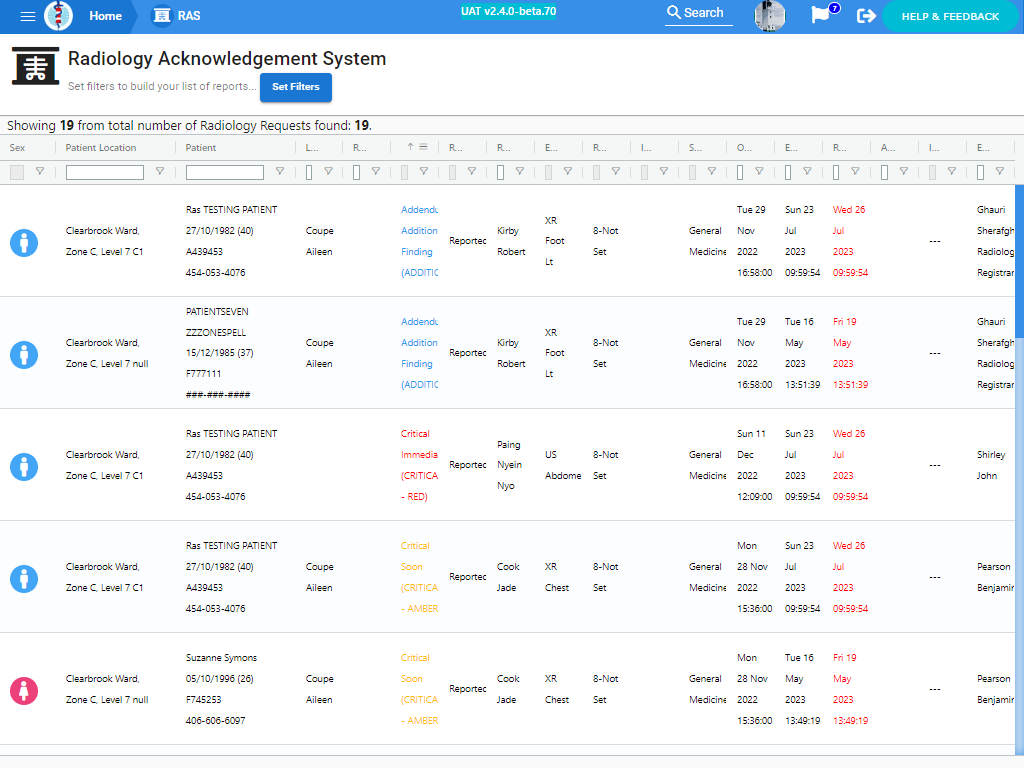Click the filter funnel for the A... column
Image resolution: width=1024 pixels, height=768 pixels.
click(904, 172)
